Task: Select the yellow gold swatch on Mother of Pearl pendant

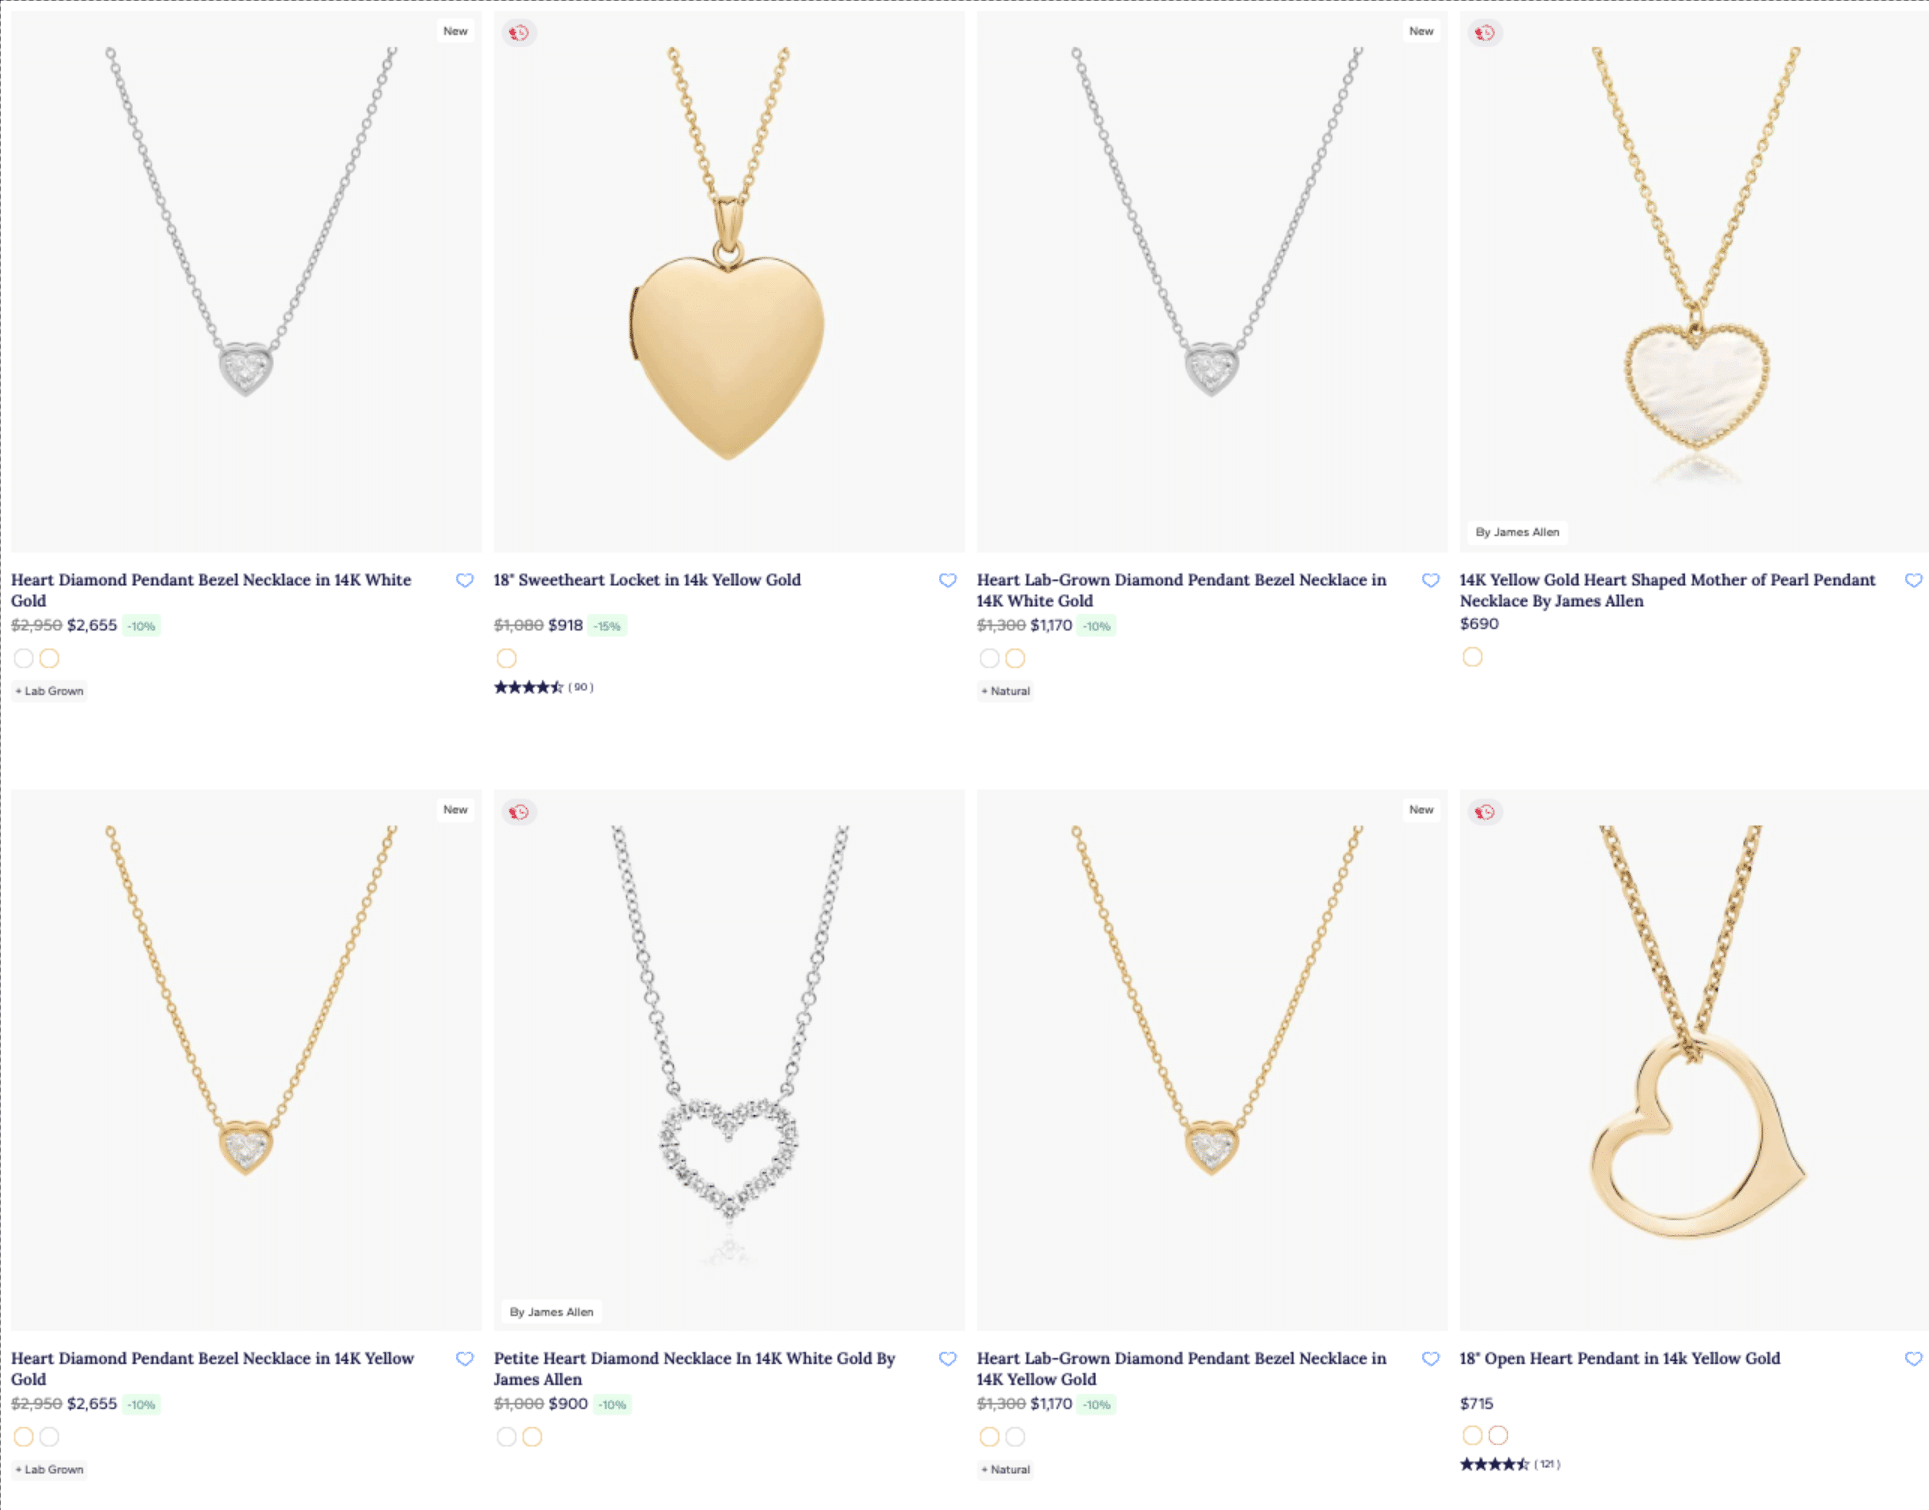Action: (x=1472, y=657)
